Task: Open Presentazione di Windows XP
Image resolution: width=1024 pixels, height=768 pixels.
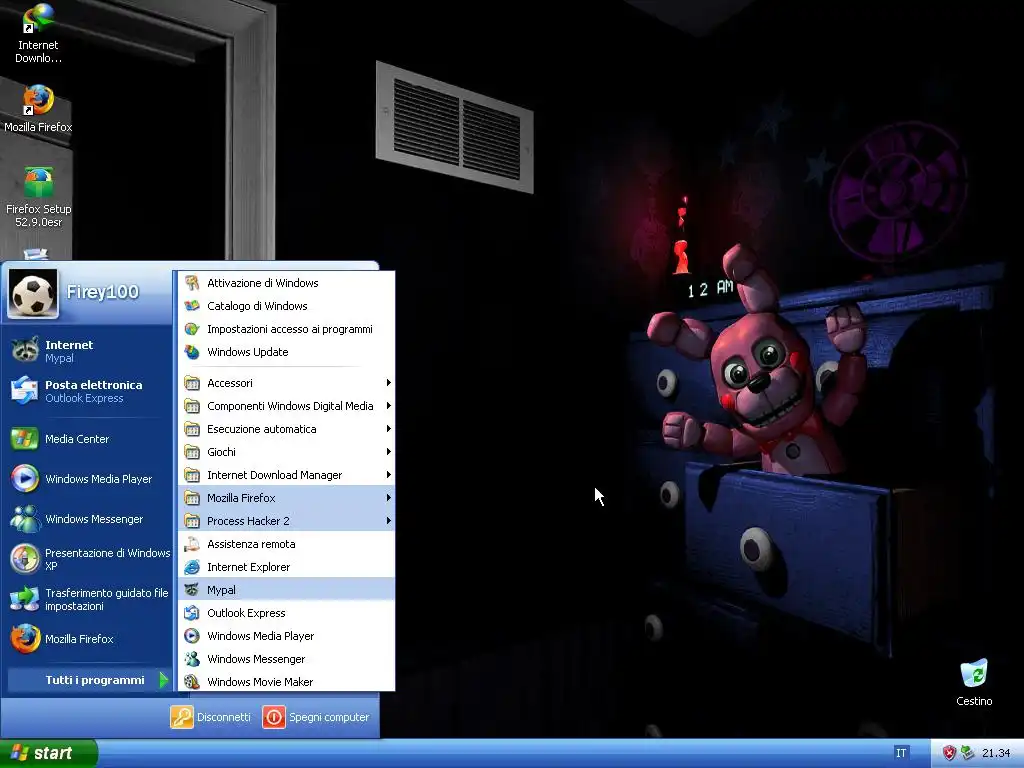Action: tap(88, 559)
